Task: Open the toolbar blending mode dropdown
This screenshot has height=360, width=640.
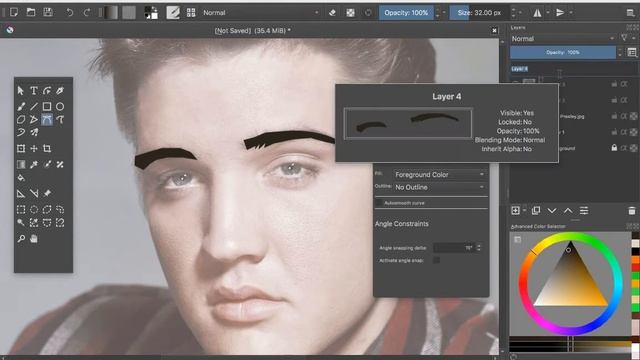Action: [260, 13]
